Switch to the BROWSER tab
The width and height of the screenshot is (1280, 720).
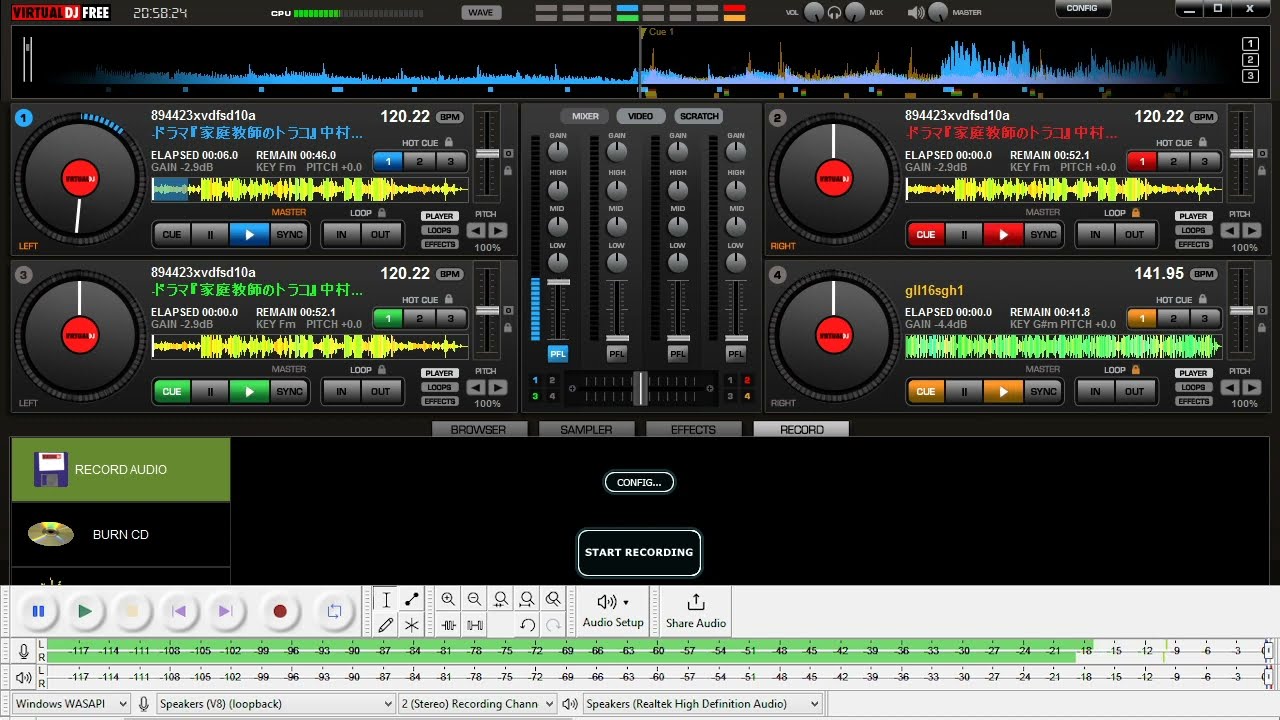(x=478, y=430)
